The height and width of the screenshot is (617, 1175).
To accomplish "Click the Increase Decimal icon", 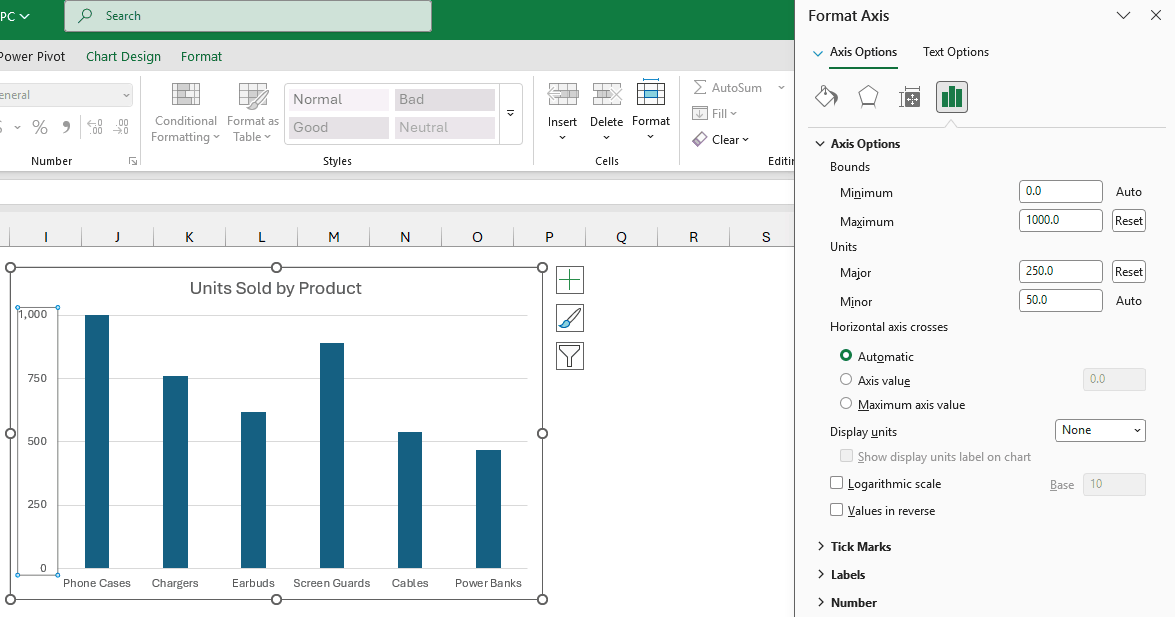I will [x=94, y=127].
